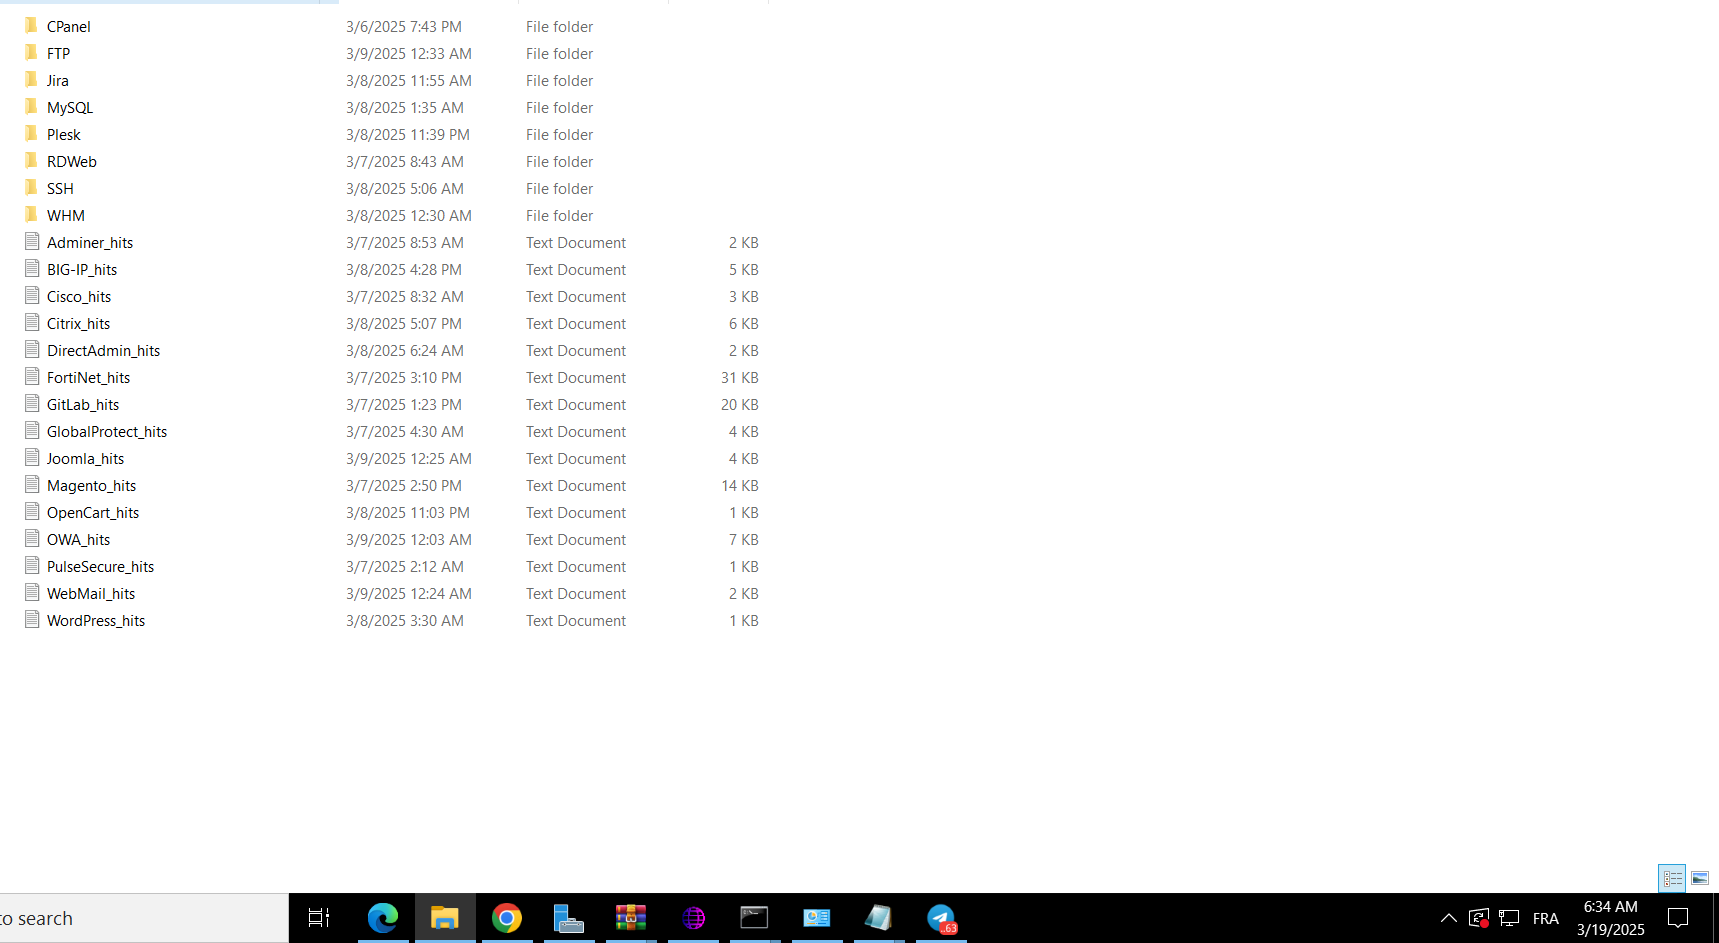Open the Server Manager taskbar icon

[568, 918]
